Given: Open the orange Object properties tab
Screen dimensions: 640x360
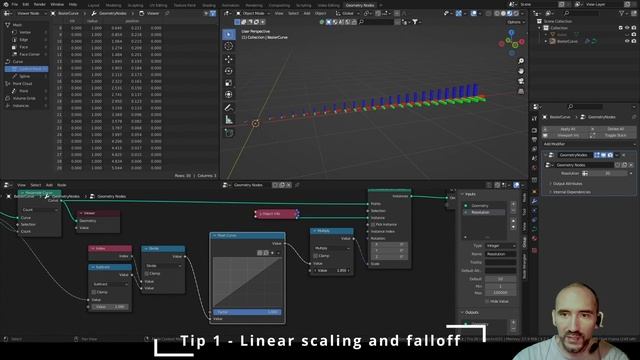Looking at the screenshot, I should pyautogui.click(x=534, y=191).
